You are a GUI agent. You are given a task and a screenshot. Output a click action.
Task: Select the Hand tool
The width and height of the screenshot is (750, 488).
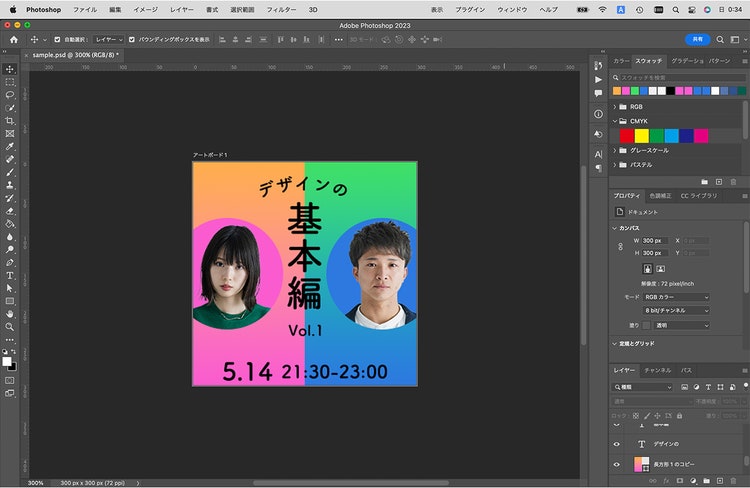(10, 314)
